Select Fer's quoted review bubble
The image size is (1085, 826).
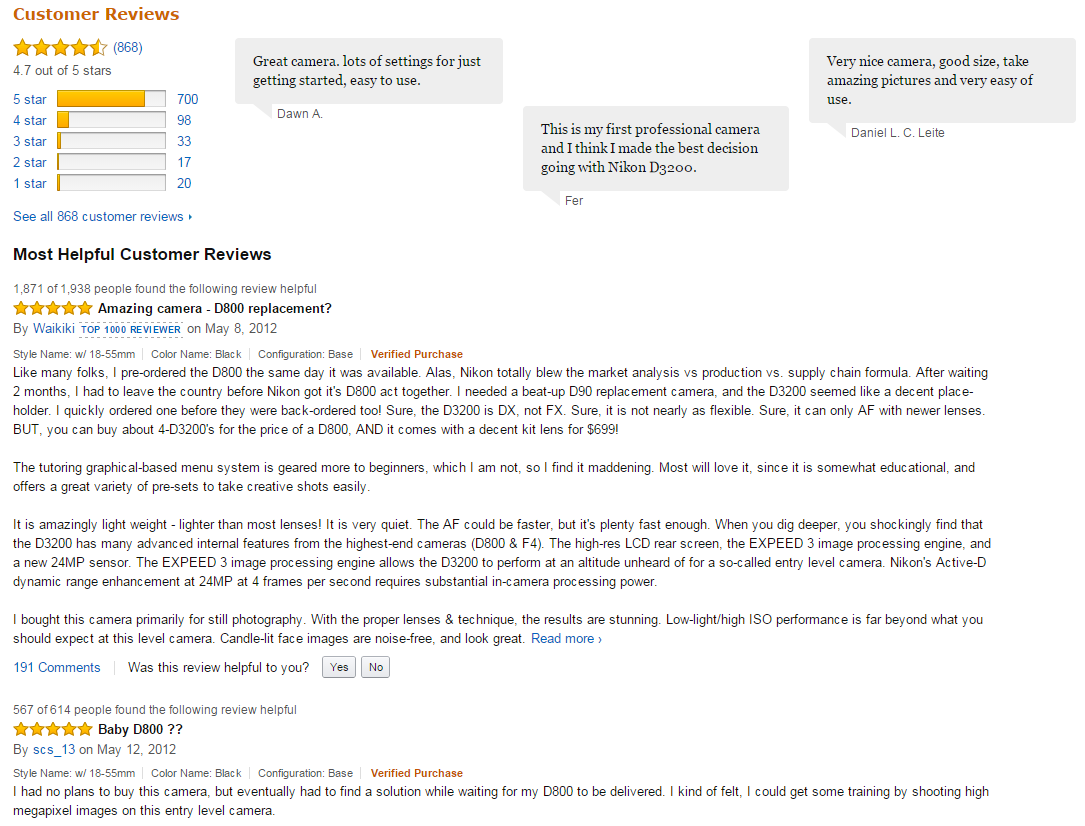coord(655,148)
